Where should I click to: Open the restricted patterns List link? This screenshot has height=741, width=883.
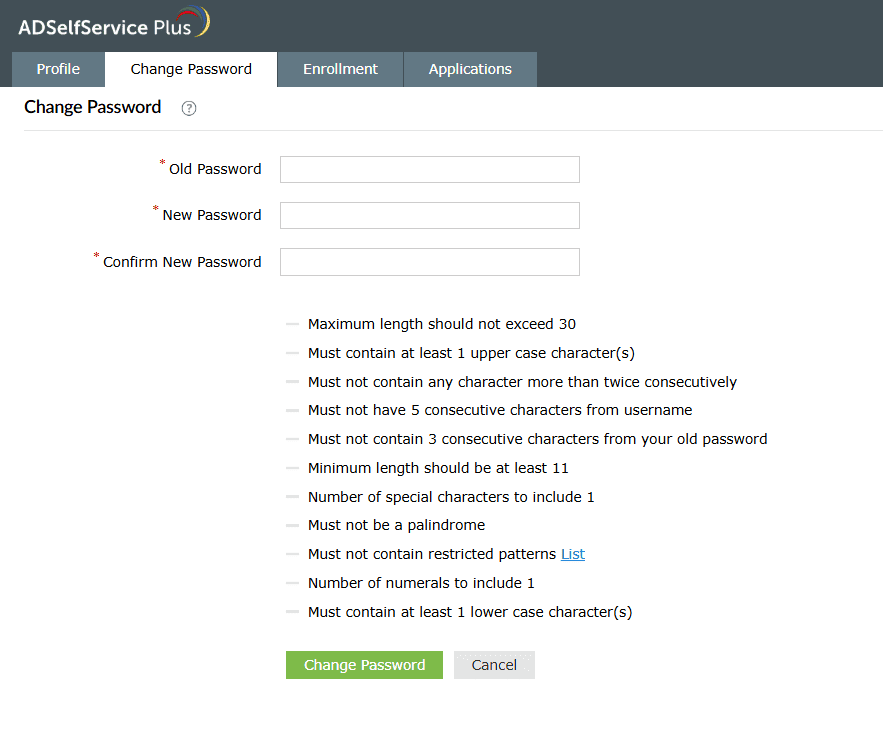[572, 553]
